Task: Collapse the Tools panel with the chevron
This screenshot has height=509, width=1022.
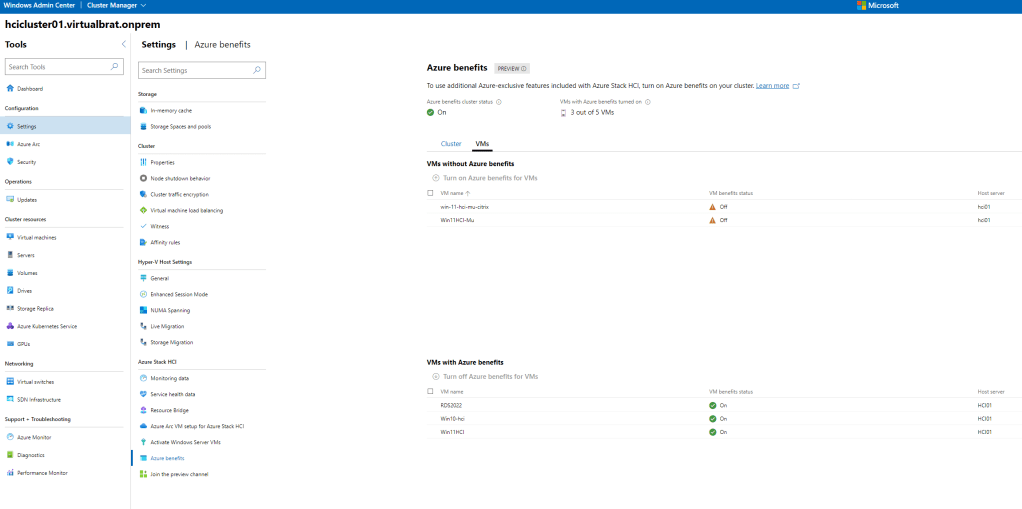Action: (123, 45)
